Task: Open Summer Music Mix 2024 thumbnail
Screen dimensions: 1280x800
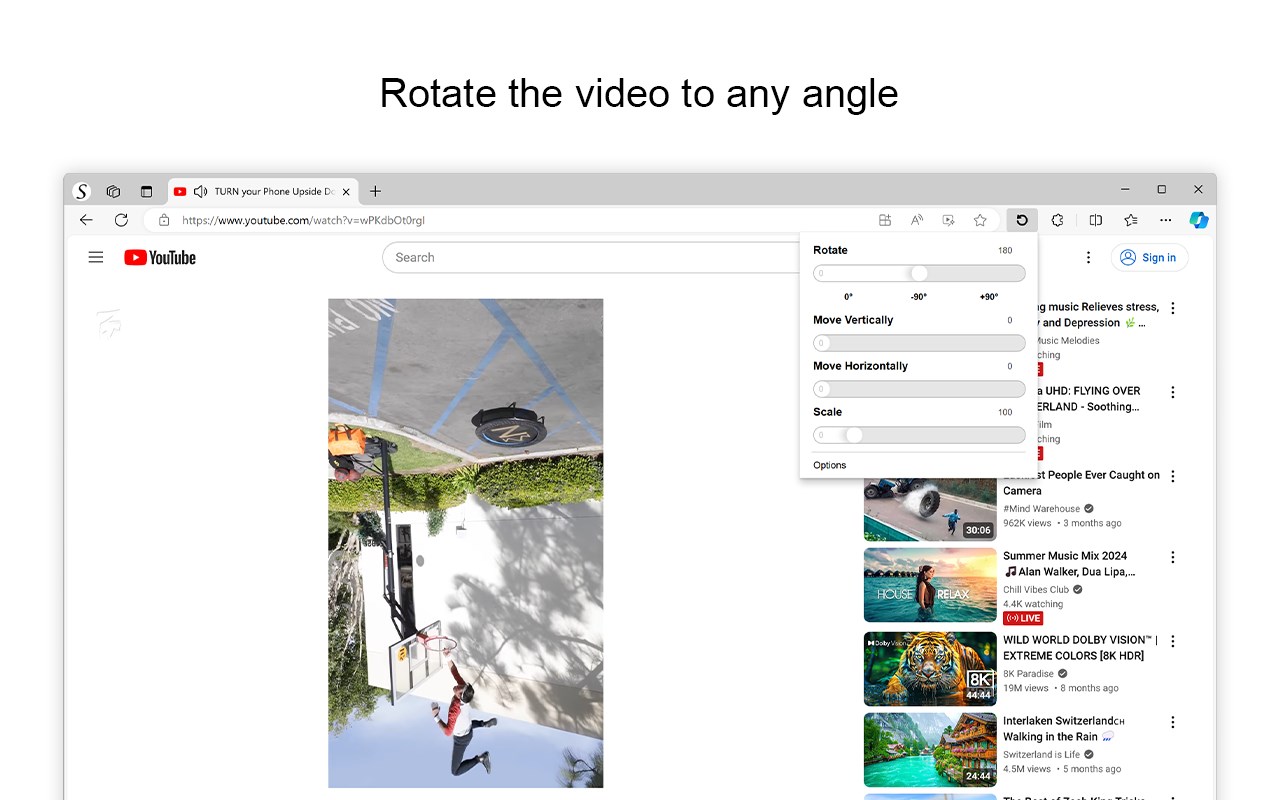Action: 930,585
